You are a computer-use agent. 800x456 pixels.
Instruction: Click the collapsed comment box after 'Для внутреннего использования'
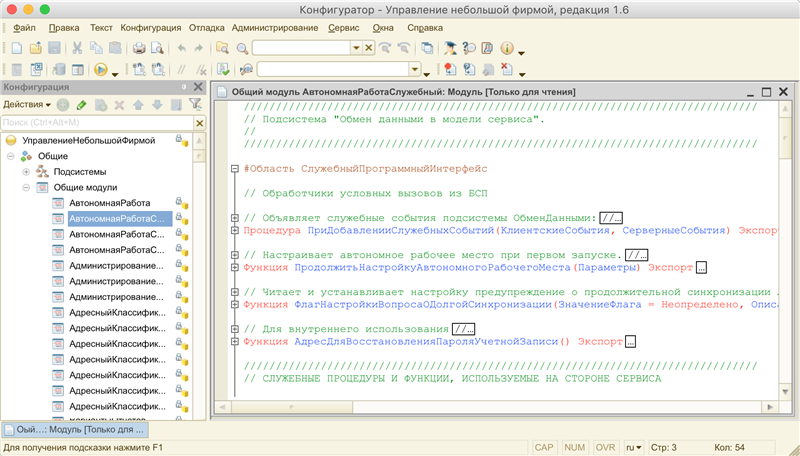[463, 329]
